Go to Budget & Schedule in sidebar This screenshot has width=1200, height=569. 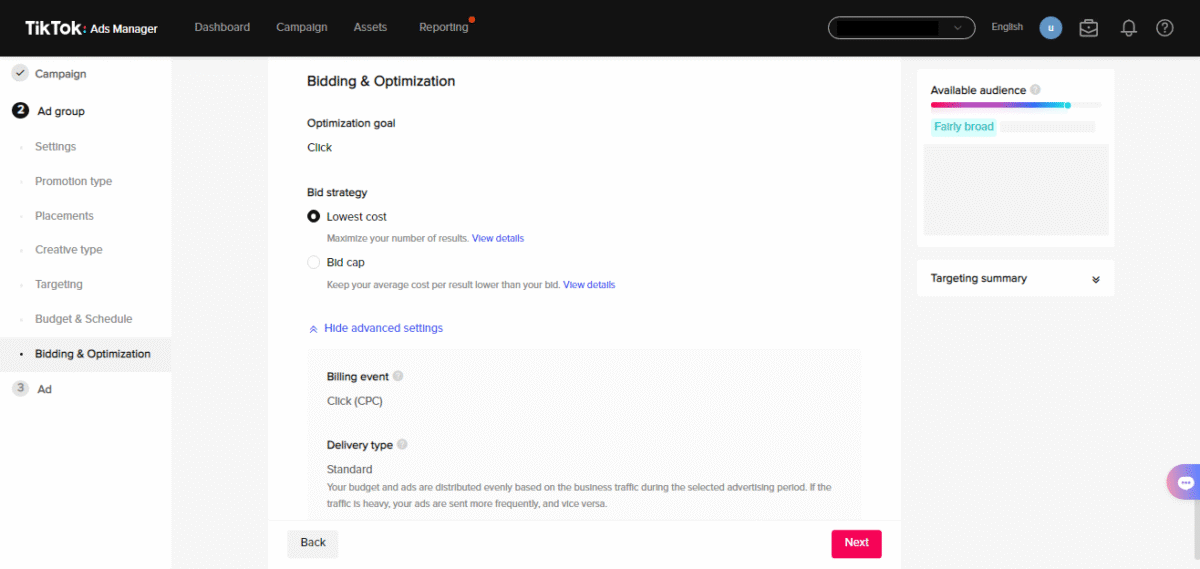point(84,319)
